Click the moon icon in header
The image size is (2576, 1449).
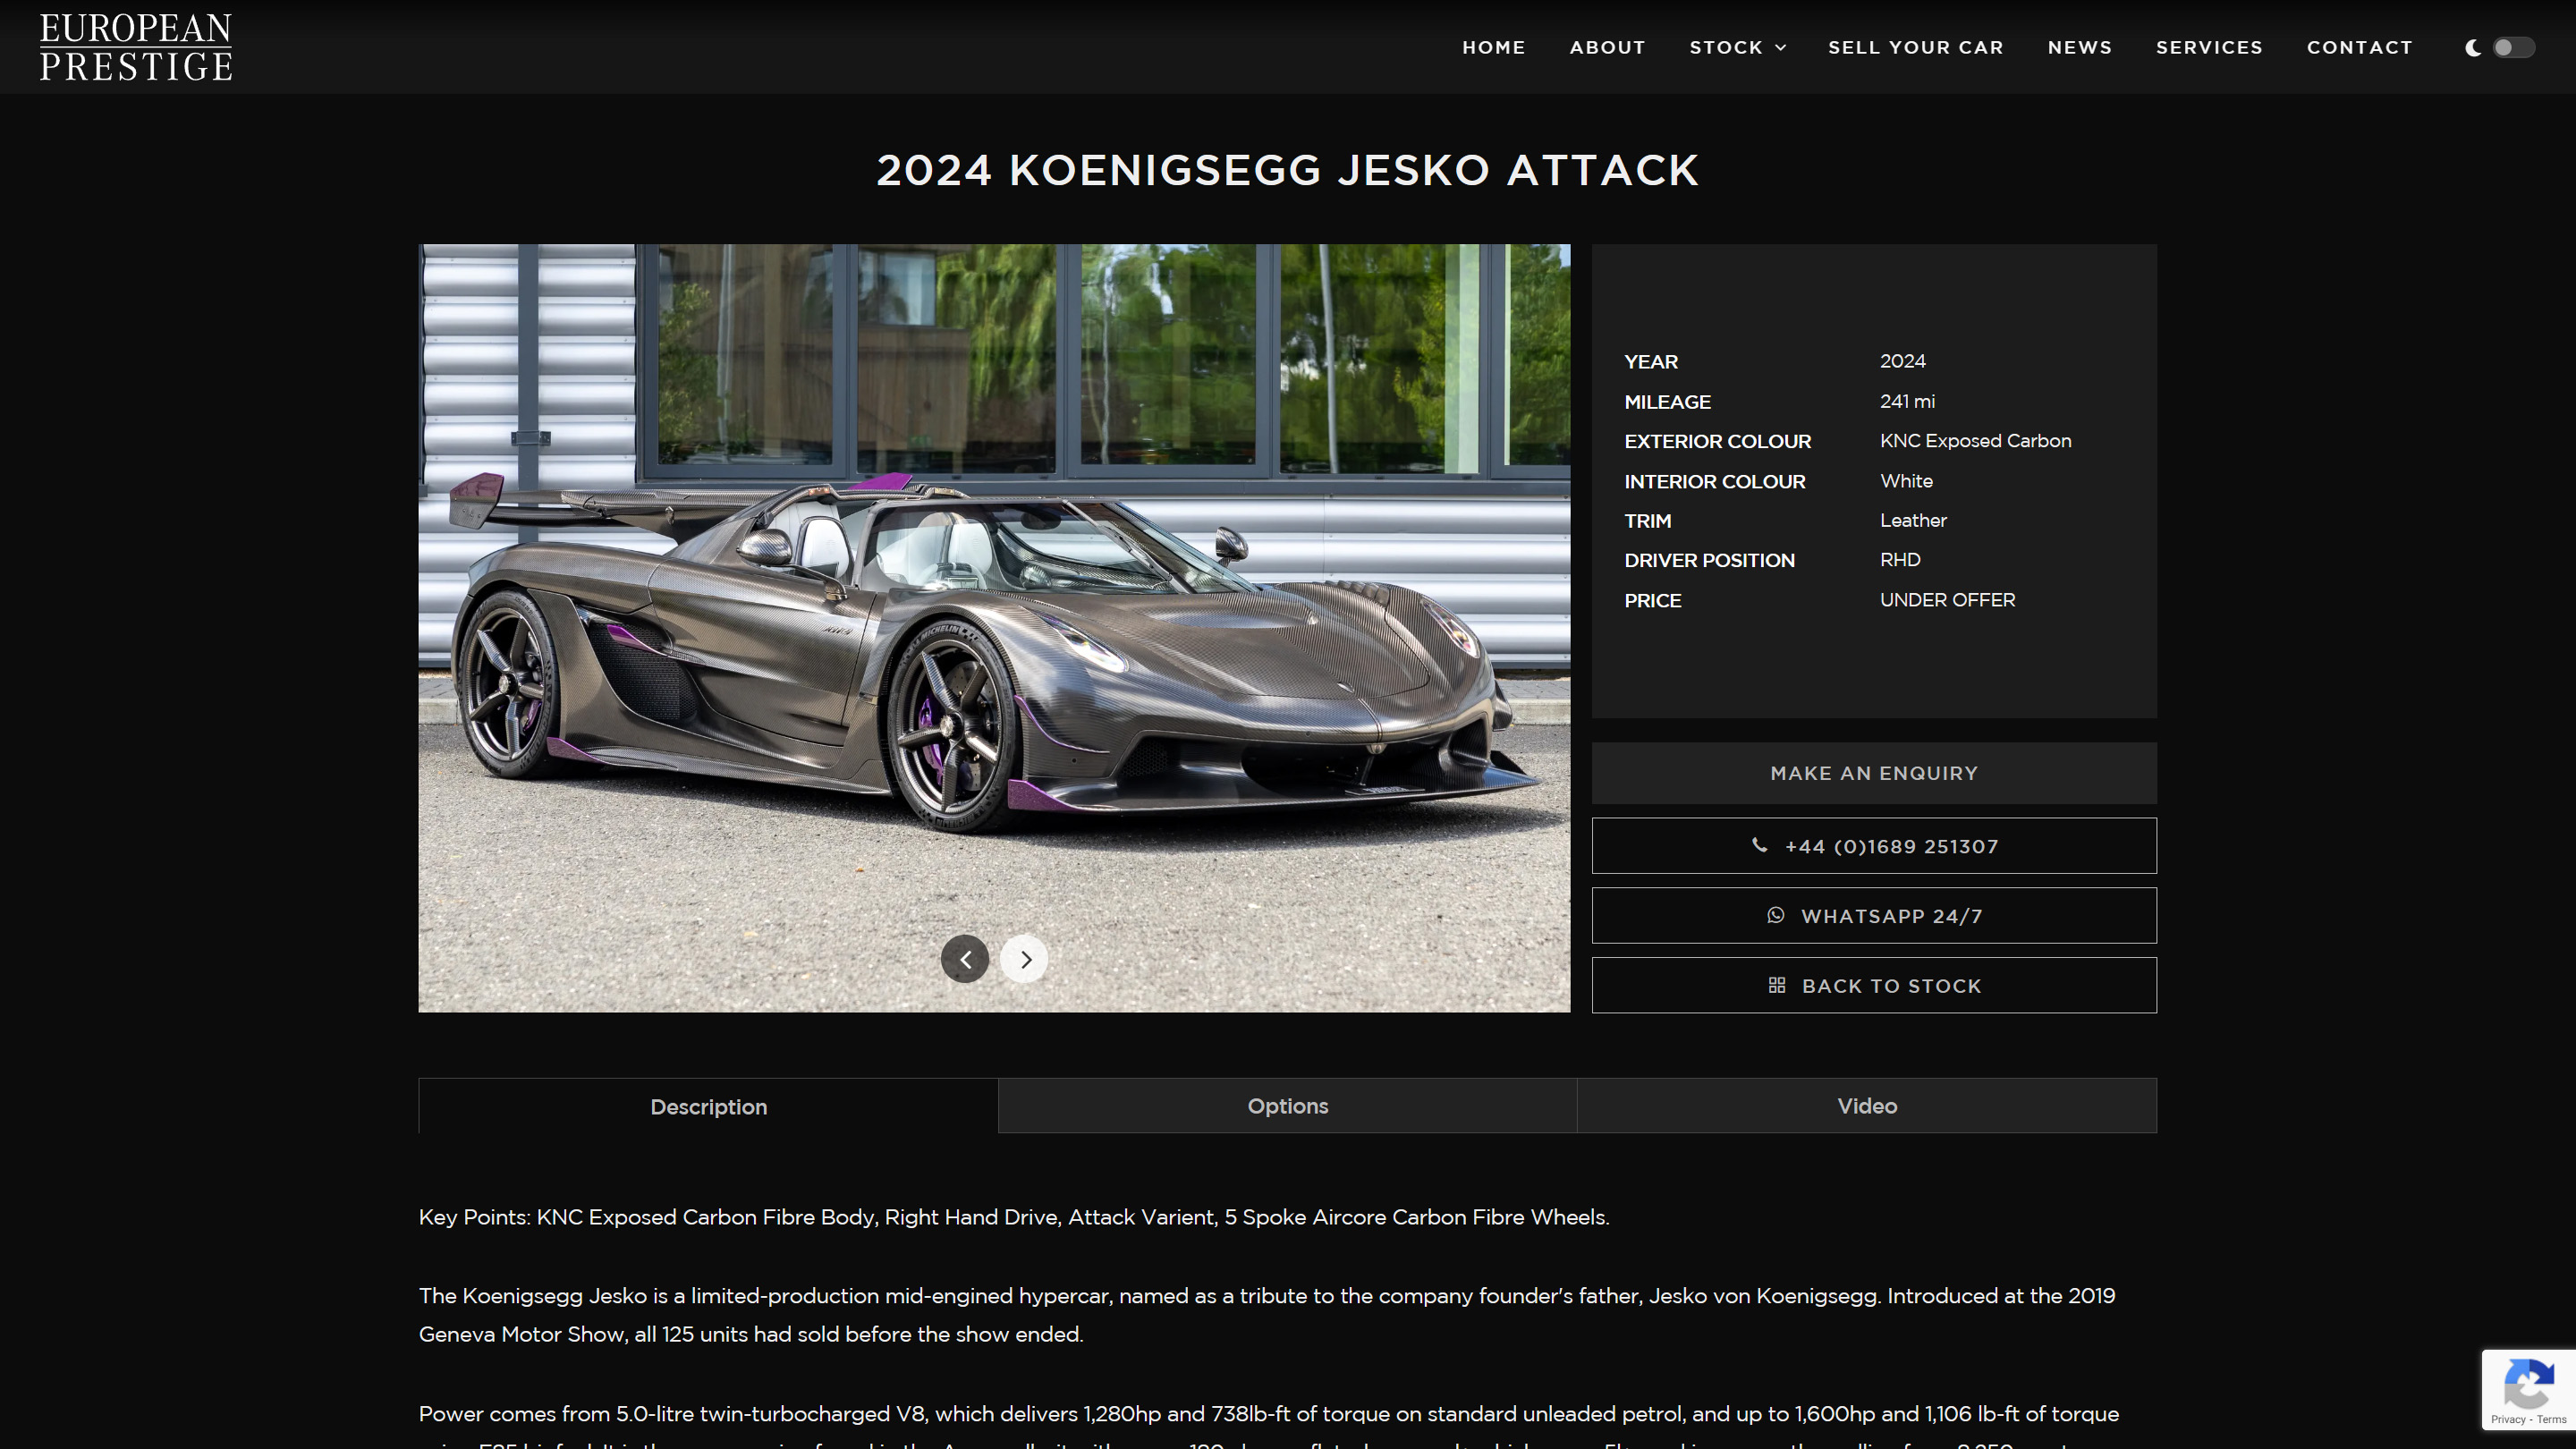2473,47
